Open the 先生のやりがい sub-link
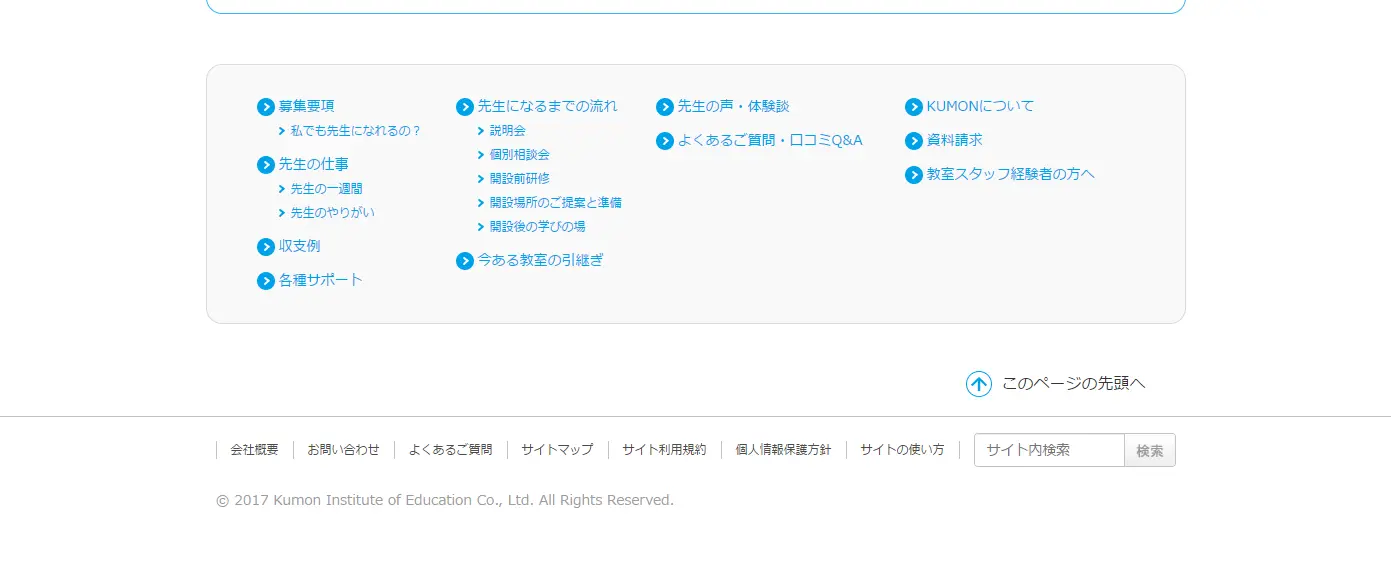Image resolution: width=1391 pixels, height=573 pixels. (333, 213)
